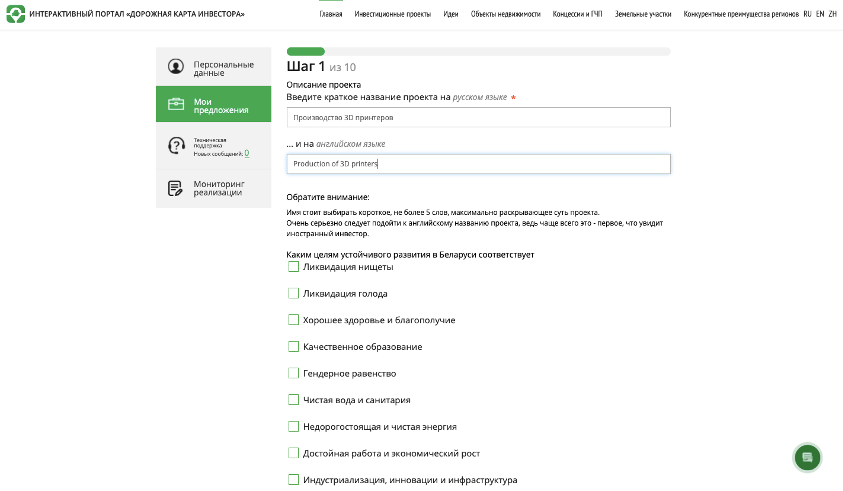Switch language to EN

[x=820, y=14]
